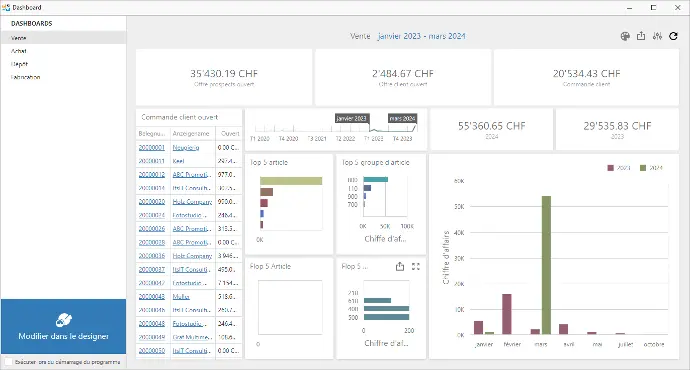Click Modifier dans le designer button

(x=63, y=326)
